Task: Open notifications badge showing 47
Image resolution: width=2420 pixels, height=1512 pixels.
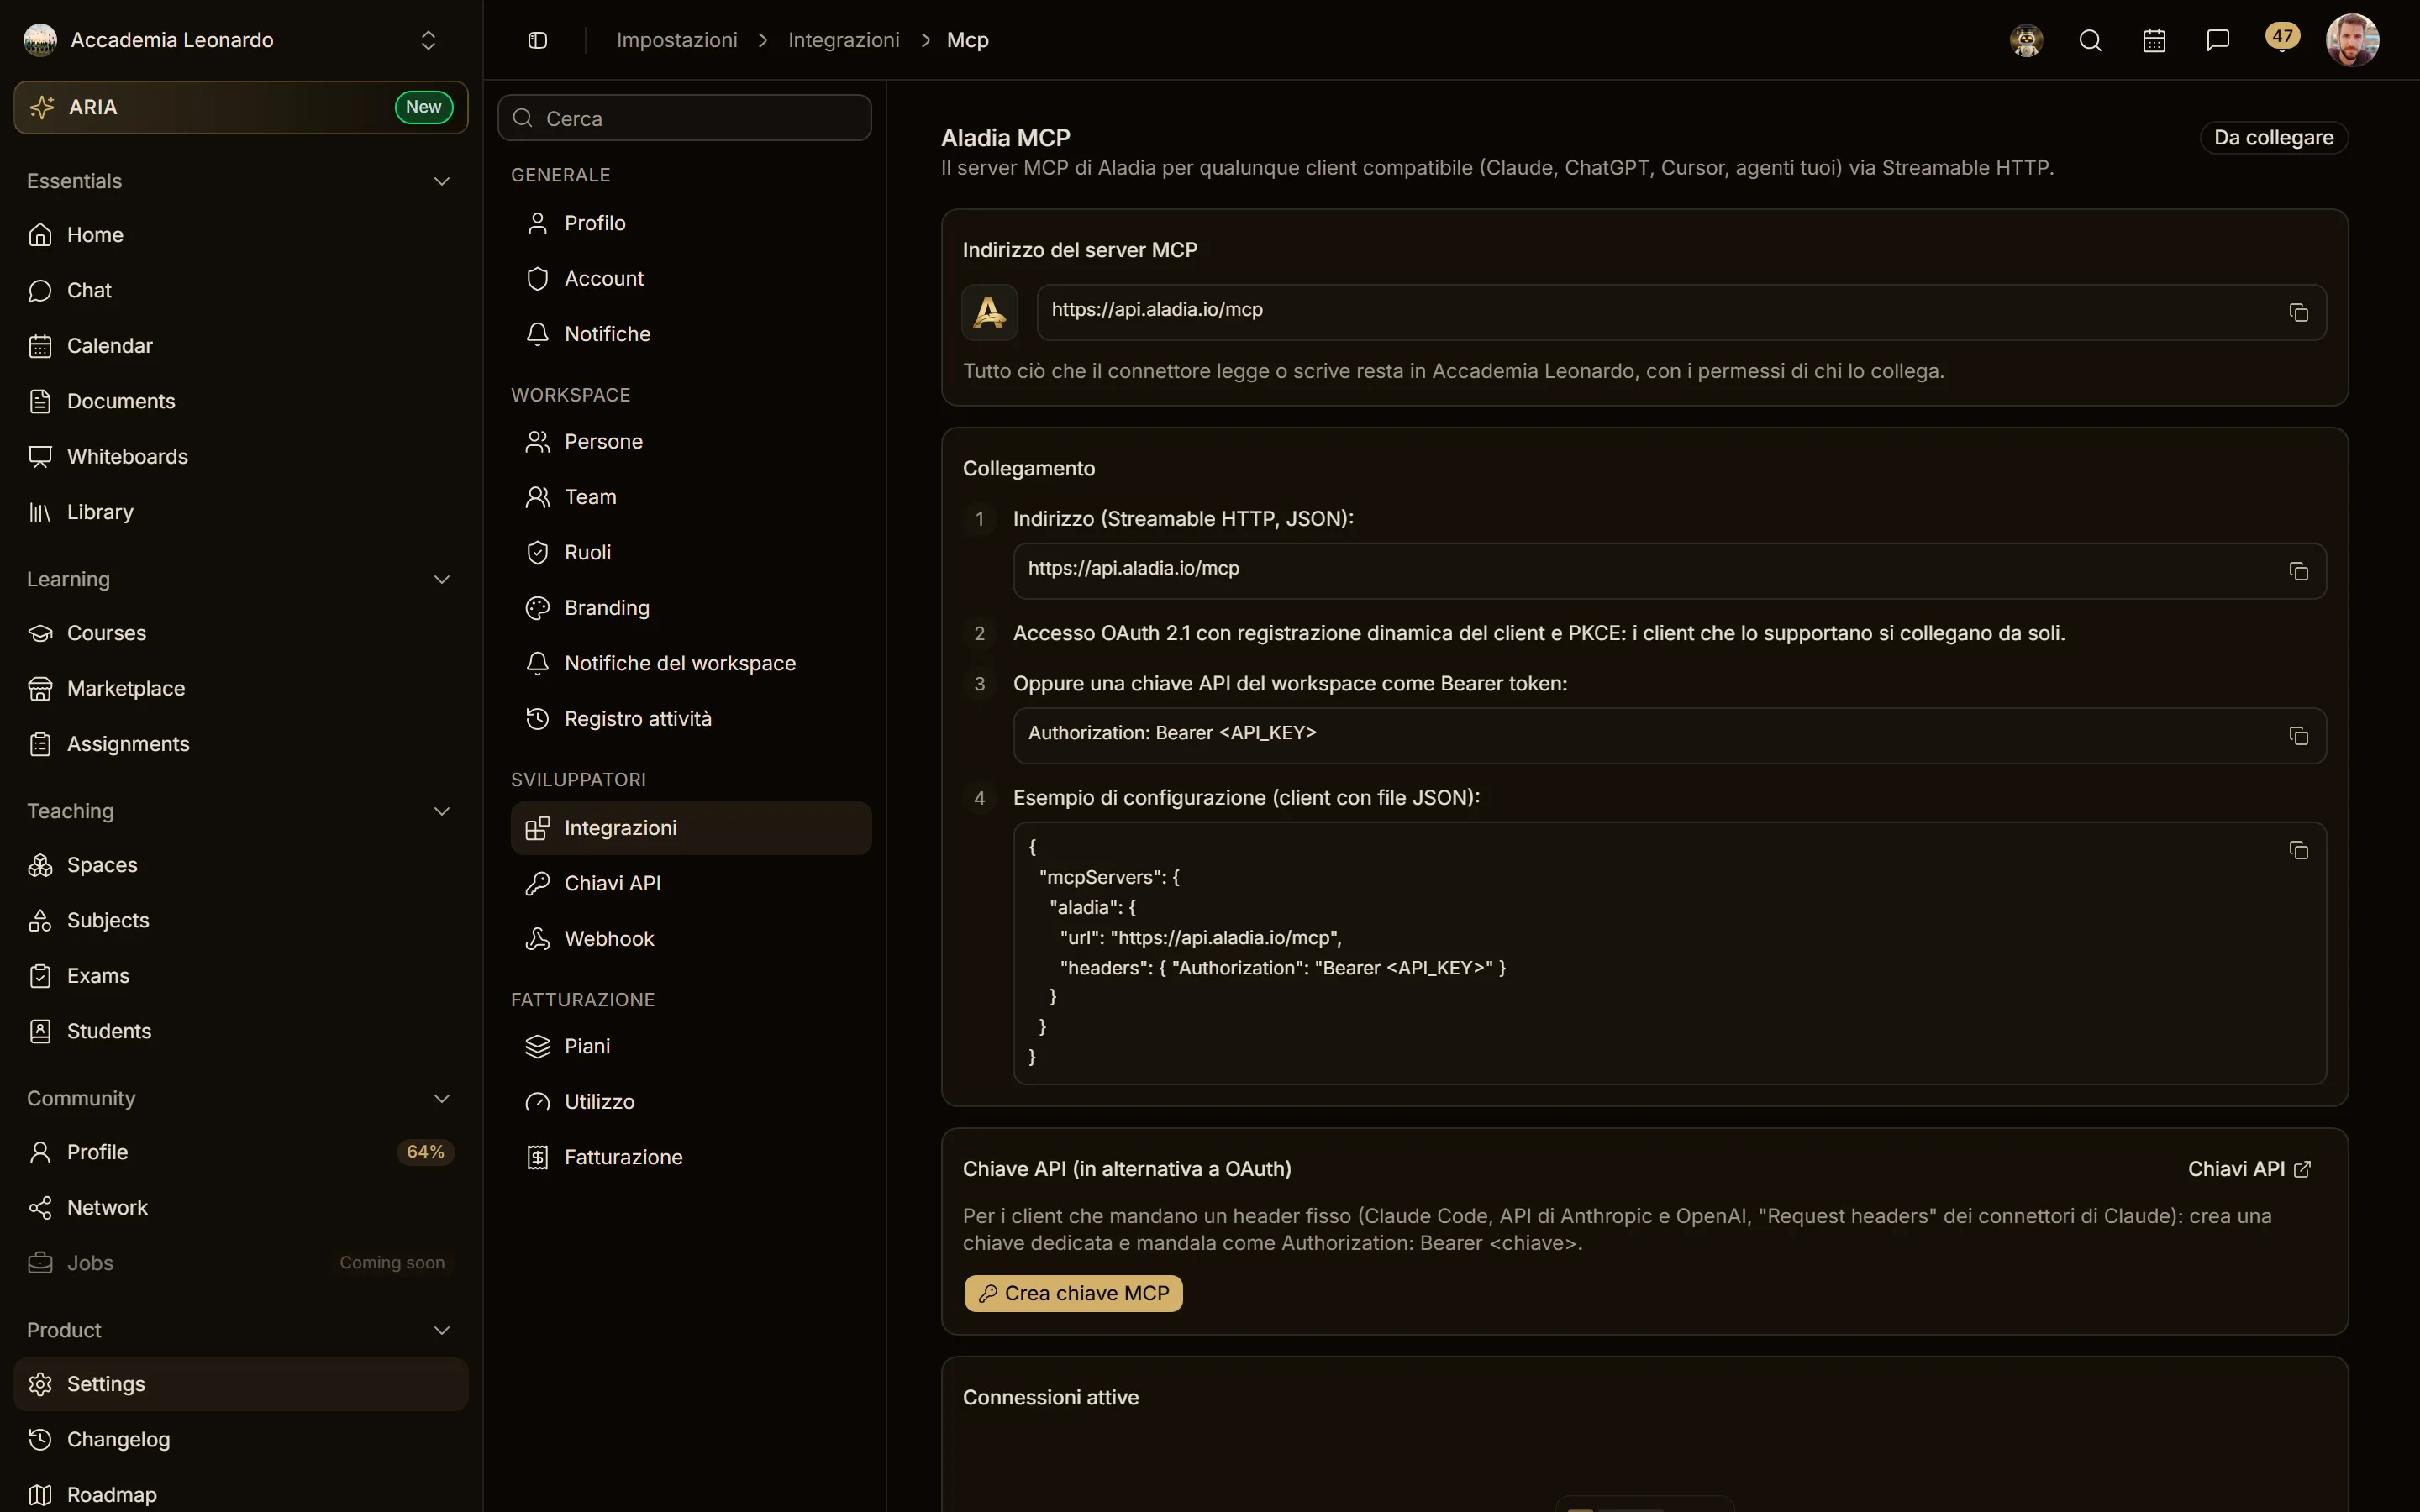Action: coord(2282,38)
